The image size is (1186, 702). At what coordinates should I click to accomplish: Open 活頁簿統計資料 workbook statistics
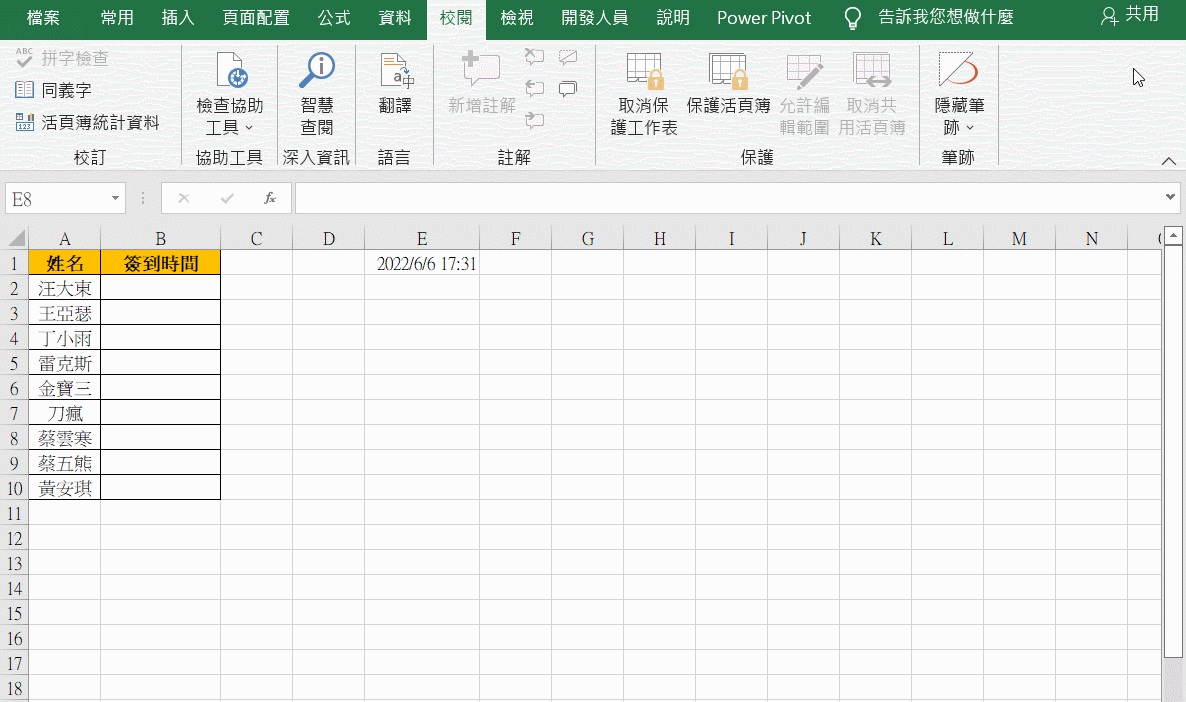tap(88, 122)
